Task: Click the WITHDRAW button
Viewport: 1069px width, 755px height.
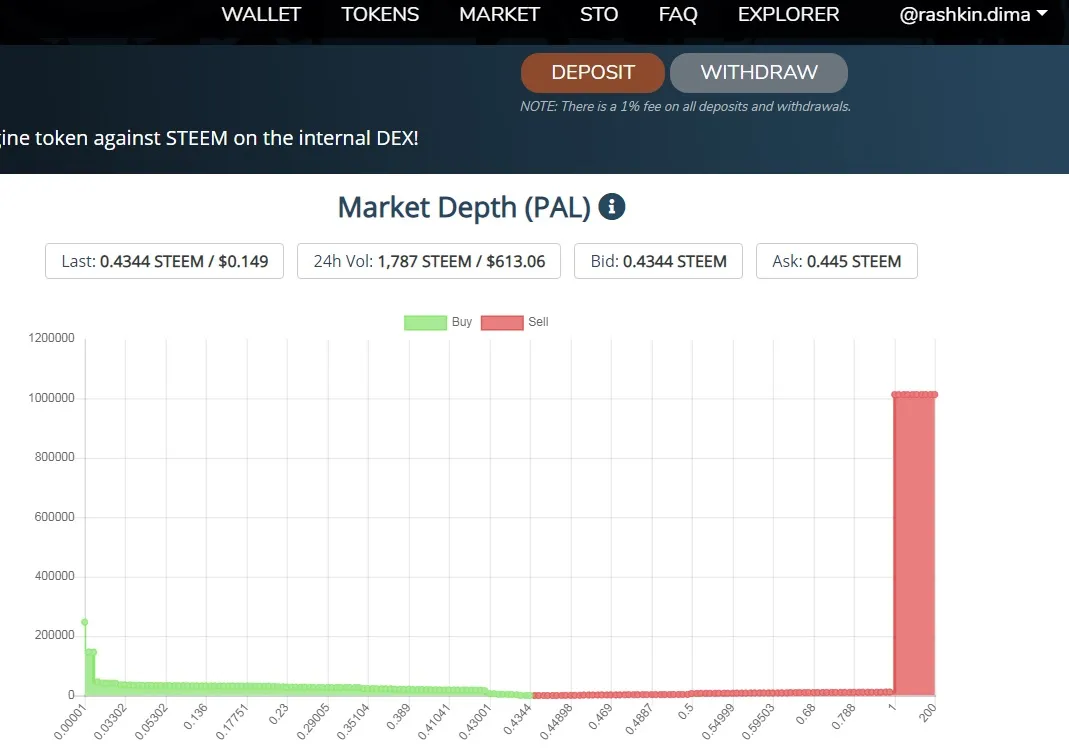Action: pyautogui.click(x=759, y=72)
